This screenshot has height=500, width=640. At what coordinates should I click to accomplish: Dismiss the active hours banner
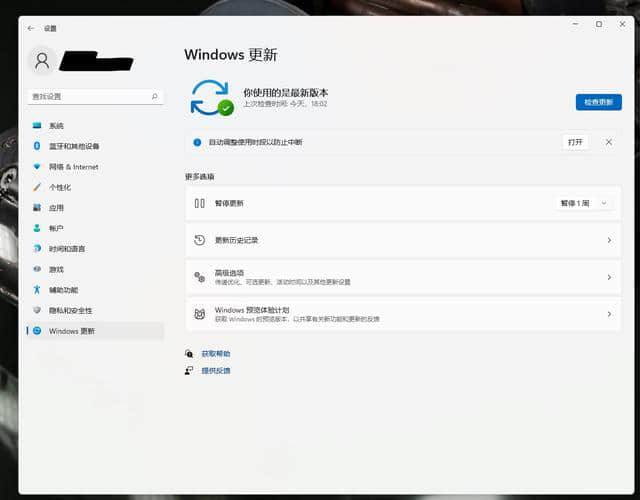point(609,142)
